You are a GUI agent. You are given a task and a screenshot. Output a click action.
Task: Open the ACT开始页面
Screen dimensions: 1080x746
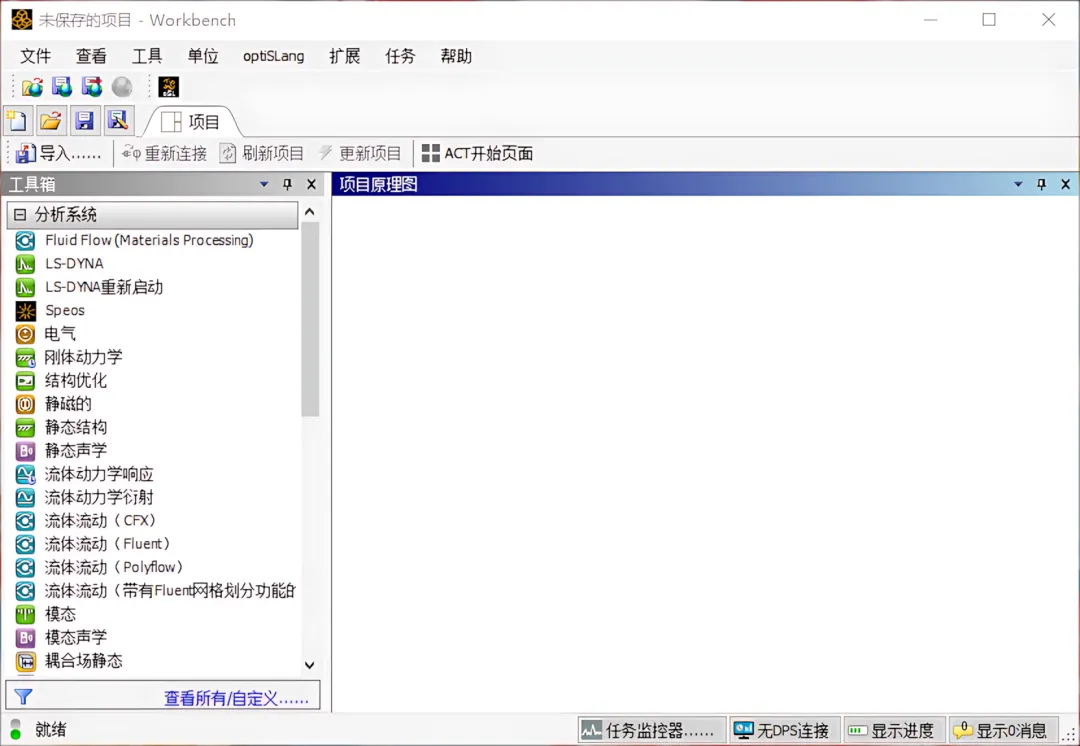[477, 153]
